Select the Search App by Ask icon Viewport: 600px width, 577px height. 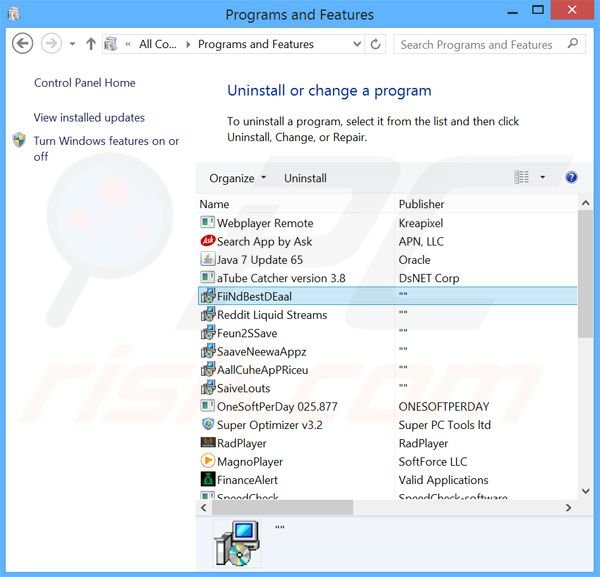207,241
